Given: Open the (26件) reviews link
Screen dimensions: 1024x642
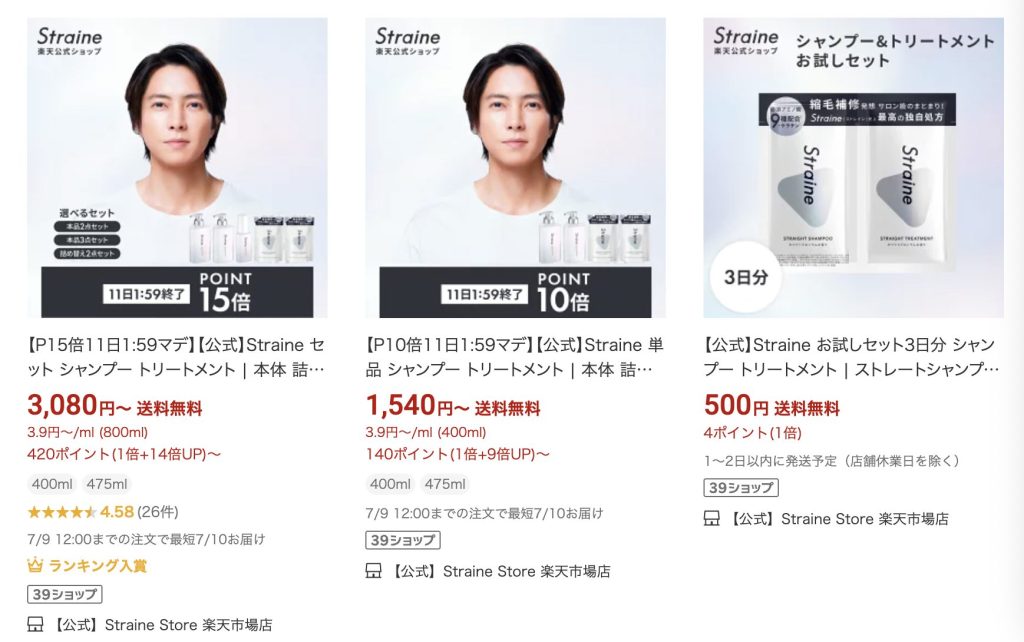Looking at the screenshot, I should (157, 512).
